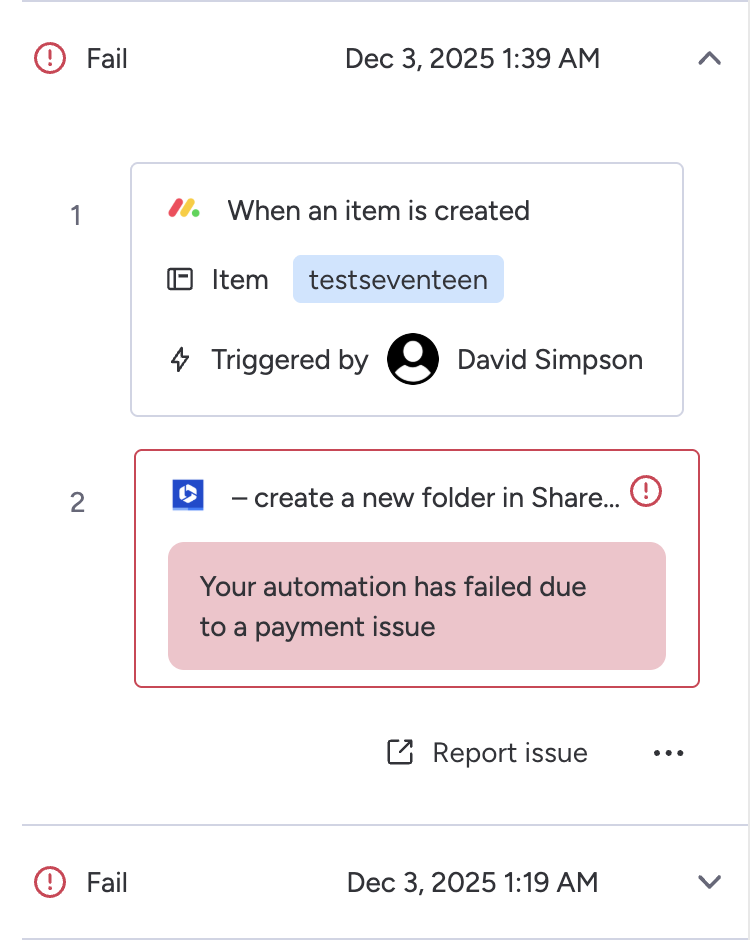The height and width of the screenshot is (940, 750).
Task: Click the Dec 3, 2025 1:39 AM timestamp
Action: pyautogui.click(x=472, y=59)
